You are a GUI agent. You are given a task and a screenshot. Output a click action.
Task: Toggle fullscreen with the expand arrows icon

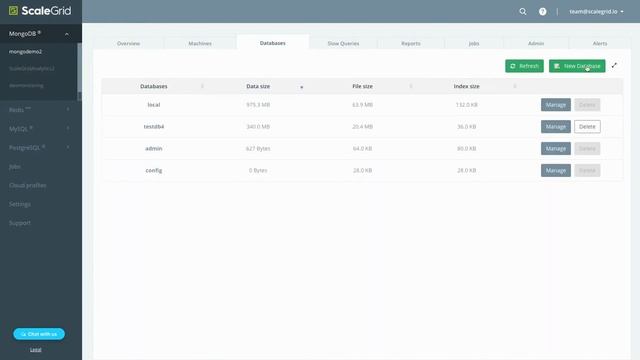coord(614,65)
